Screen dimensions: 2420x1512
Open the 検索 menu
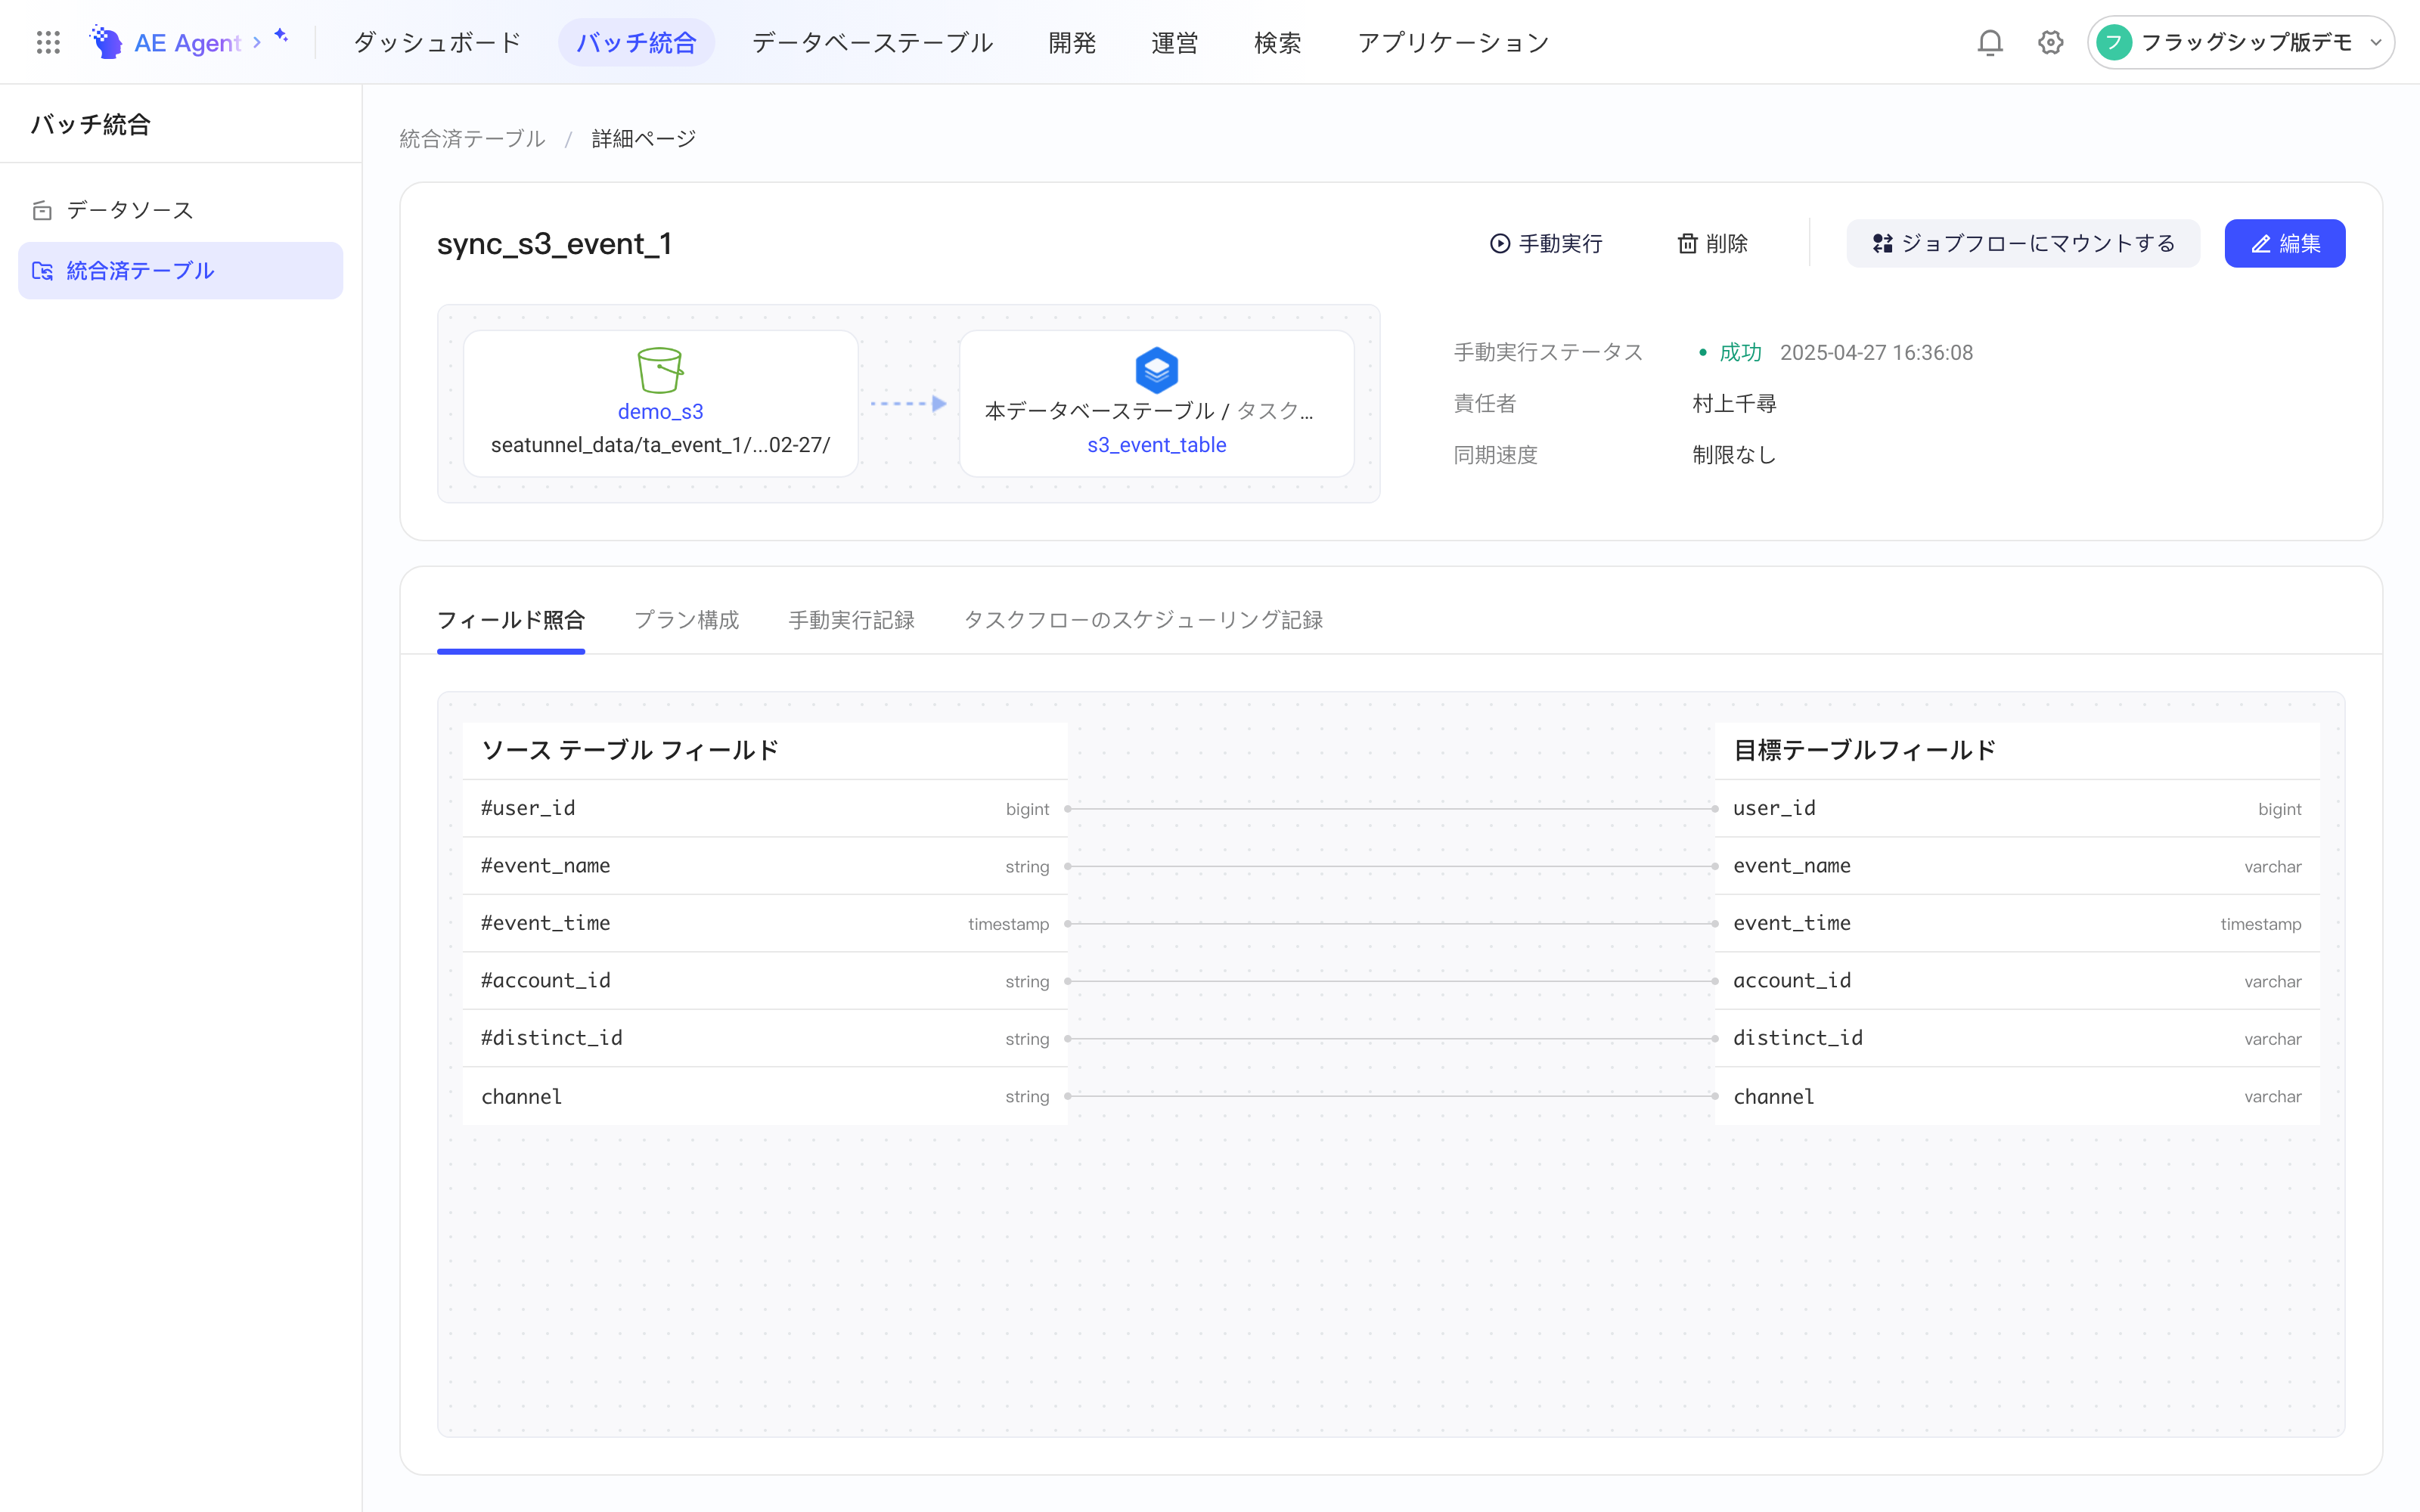tap(1278, 42)
